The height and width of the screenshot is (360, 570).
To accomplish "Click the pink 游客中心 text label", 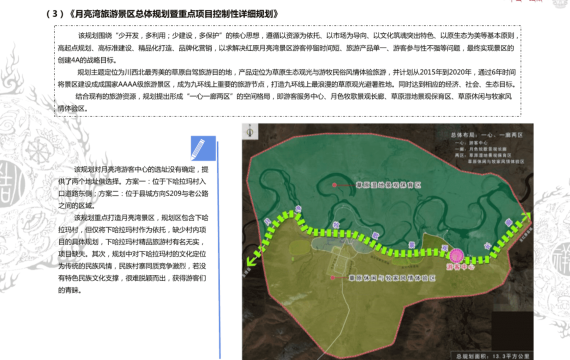I will [461, 267].
